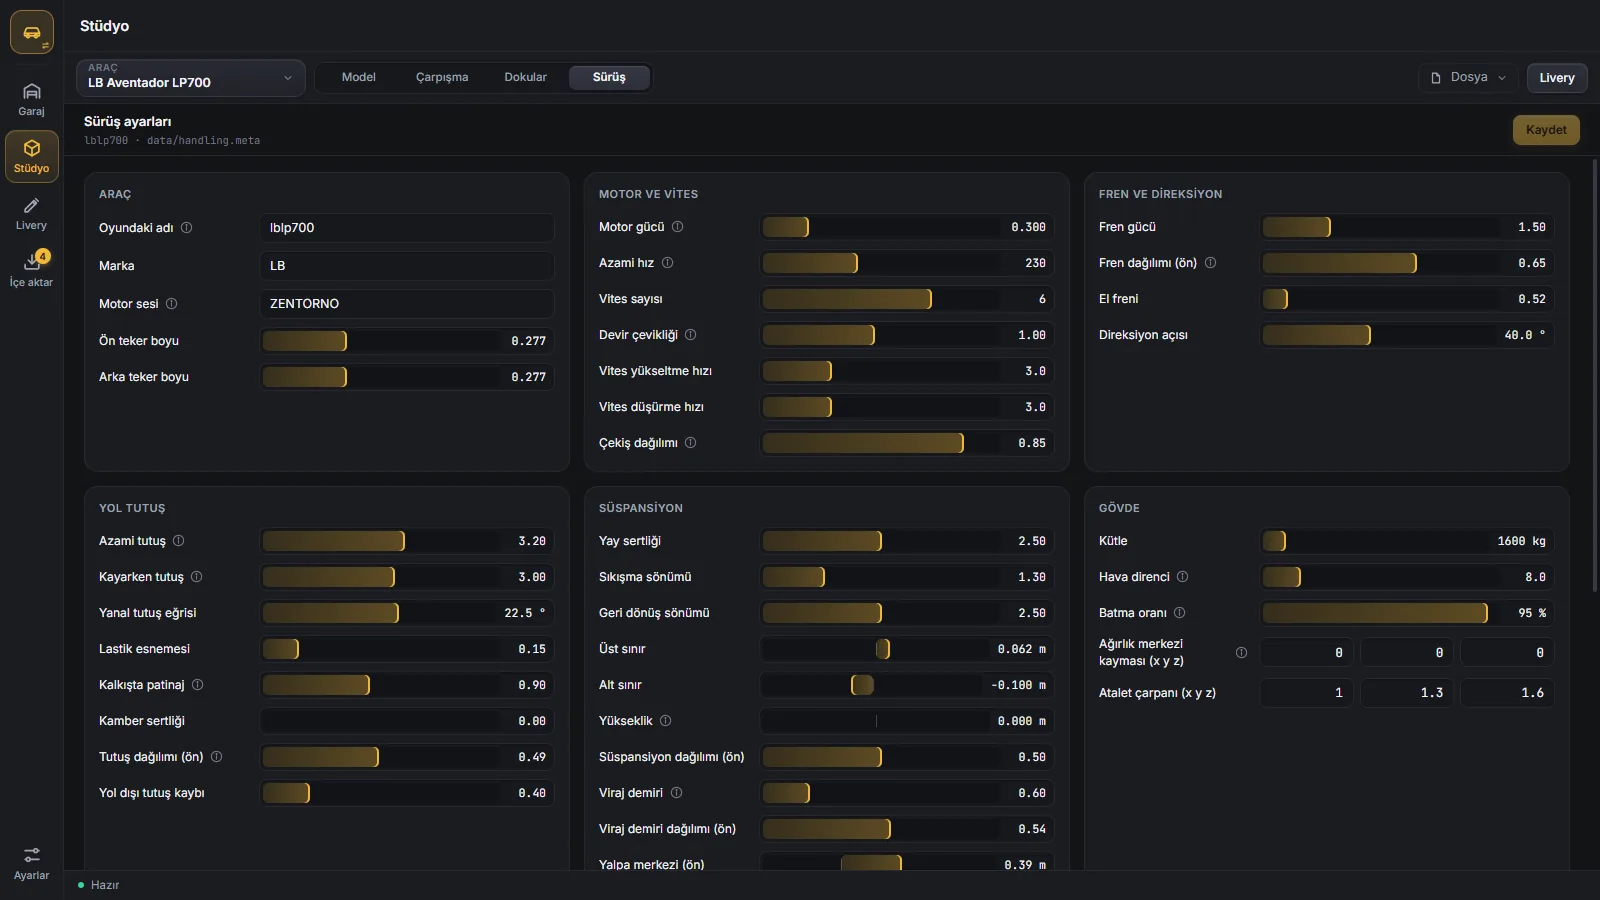Show info icon next to Fren dağılımı (ön)
Image resolution: width=1600 pixels, height=900 pixels.
tap(1210, 263)
